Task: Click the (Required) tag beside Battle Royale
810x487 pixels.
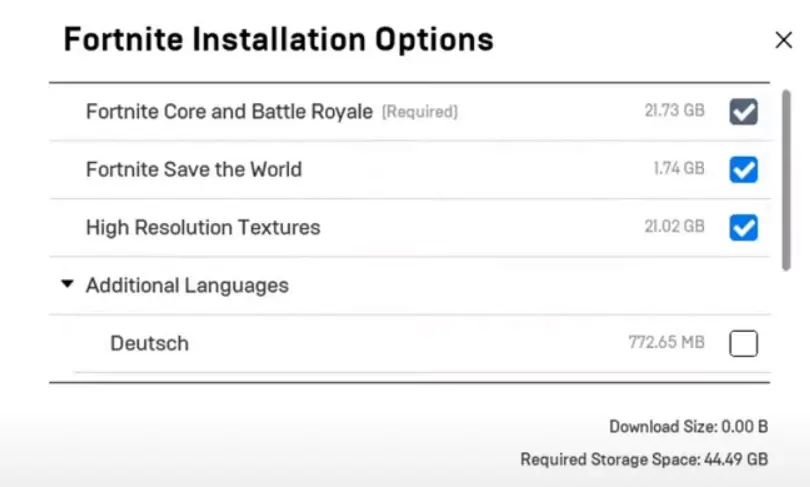Action: tap(420, 112)
